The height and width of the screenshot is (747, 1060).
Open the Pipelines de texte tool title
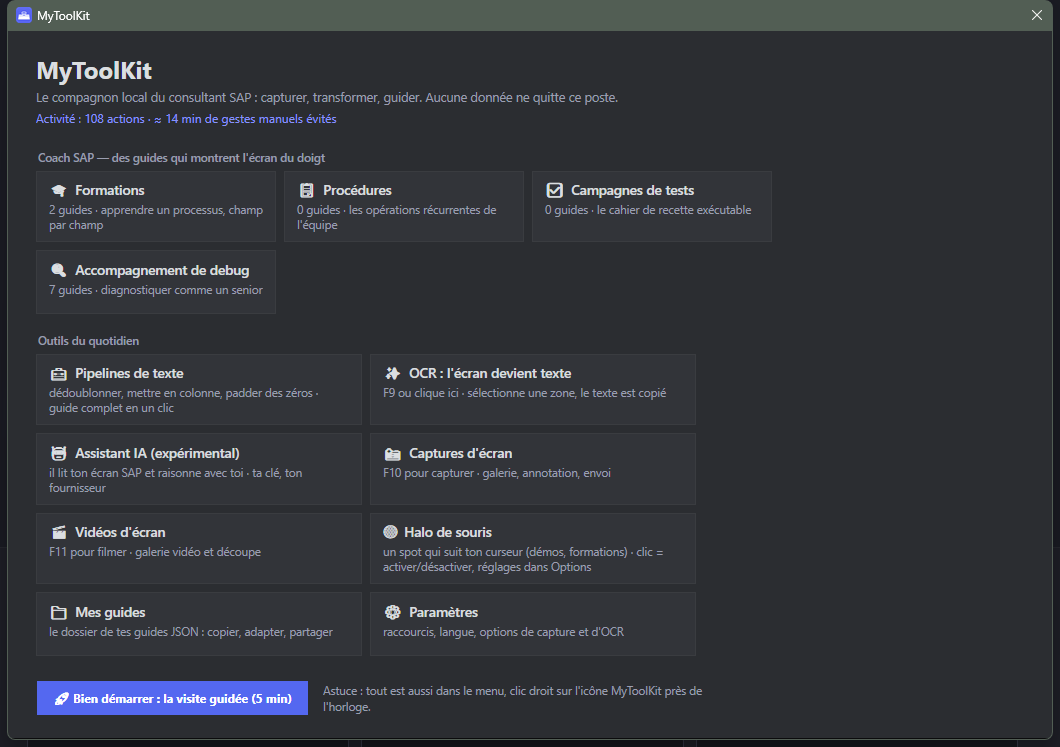tap(129, 374)
